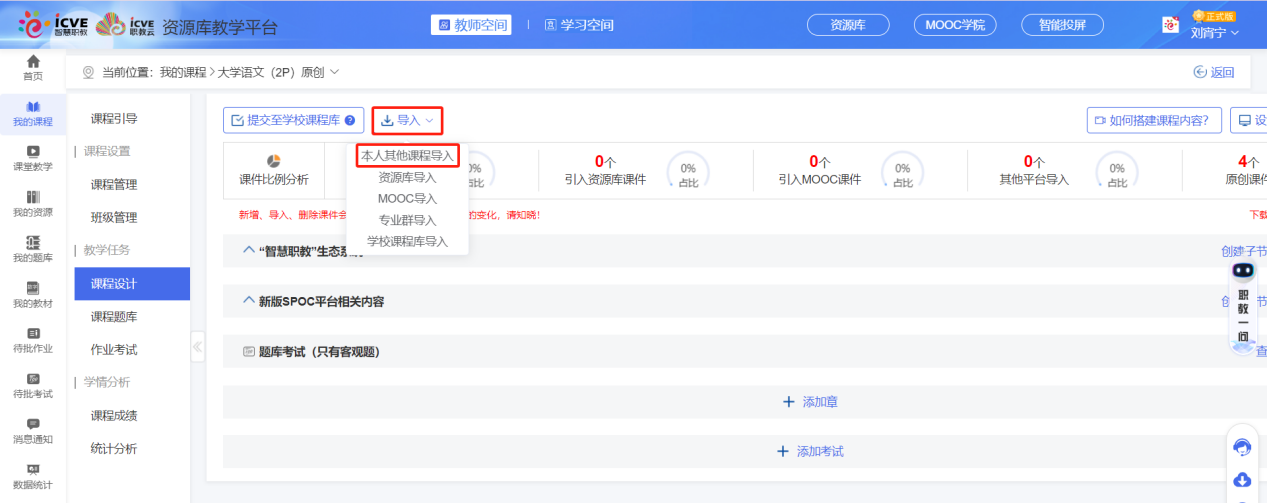Click the courseware ratio analysis pie icon
The width and height of the screenshot is (1267, 503).
274,161
